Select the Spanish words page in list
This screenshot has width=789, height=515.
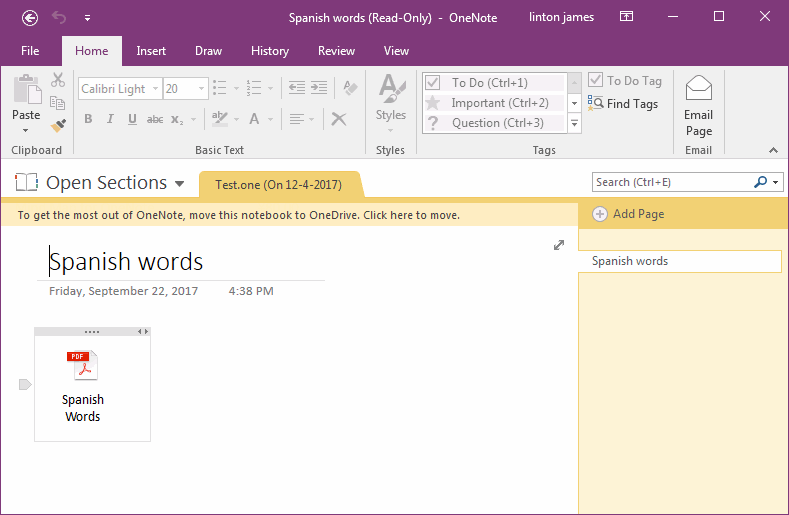(x=680, y=261)
